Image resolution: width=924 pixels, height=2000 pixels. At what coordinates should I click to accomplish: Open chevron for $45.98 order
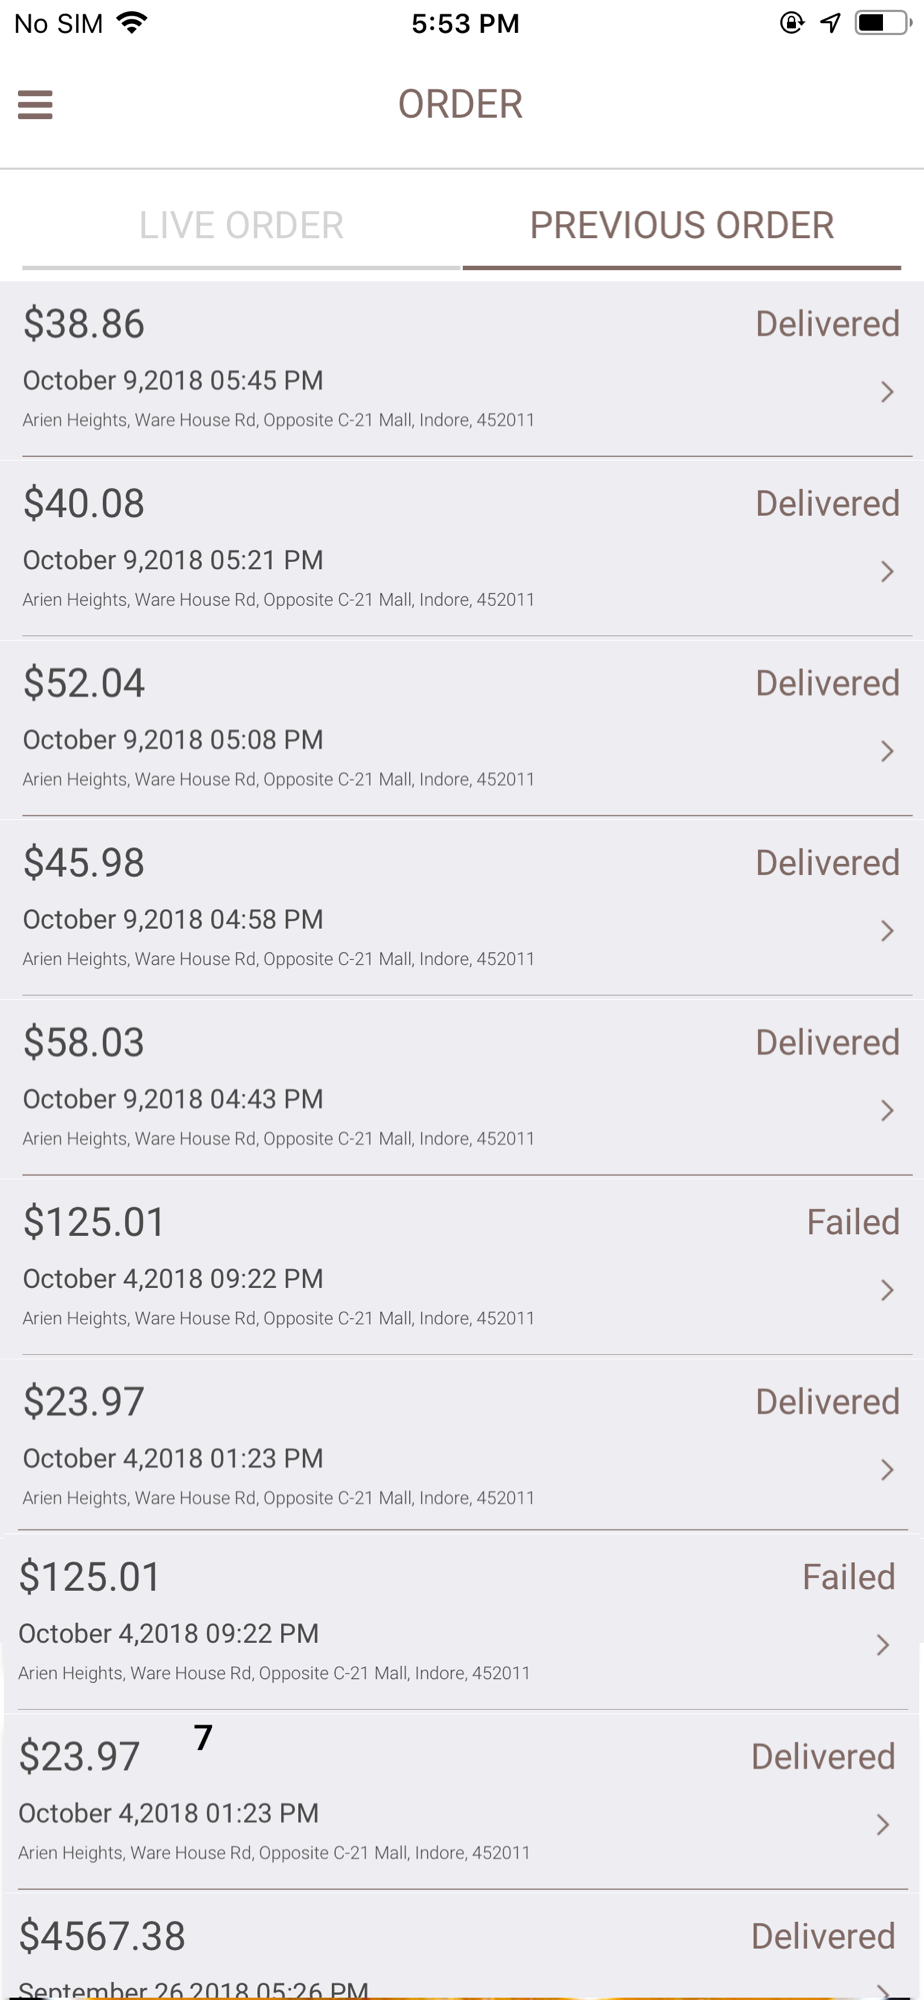pos(887,932)
